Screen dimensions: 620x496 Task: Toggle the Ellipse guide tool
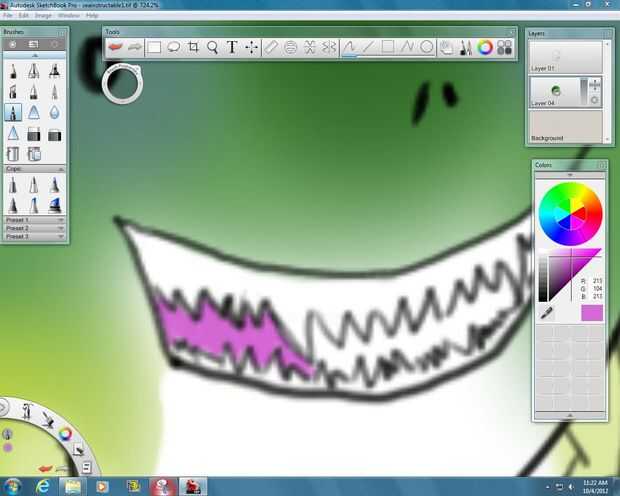291,47
